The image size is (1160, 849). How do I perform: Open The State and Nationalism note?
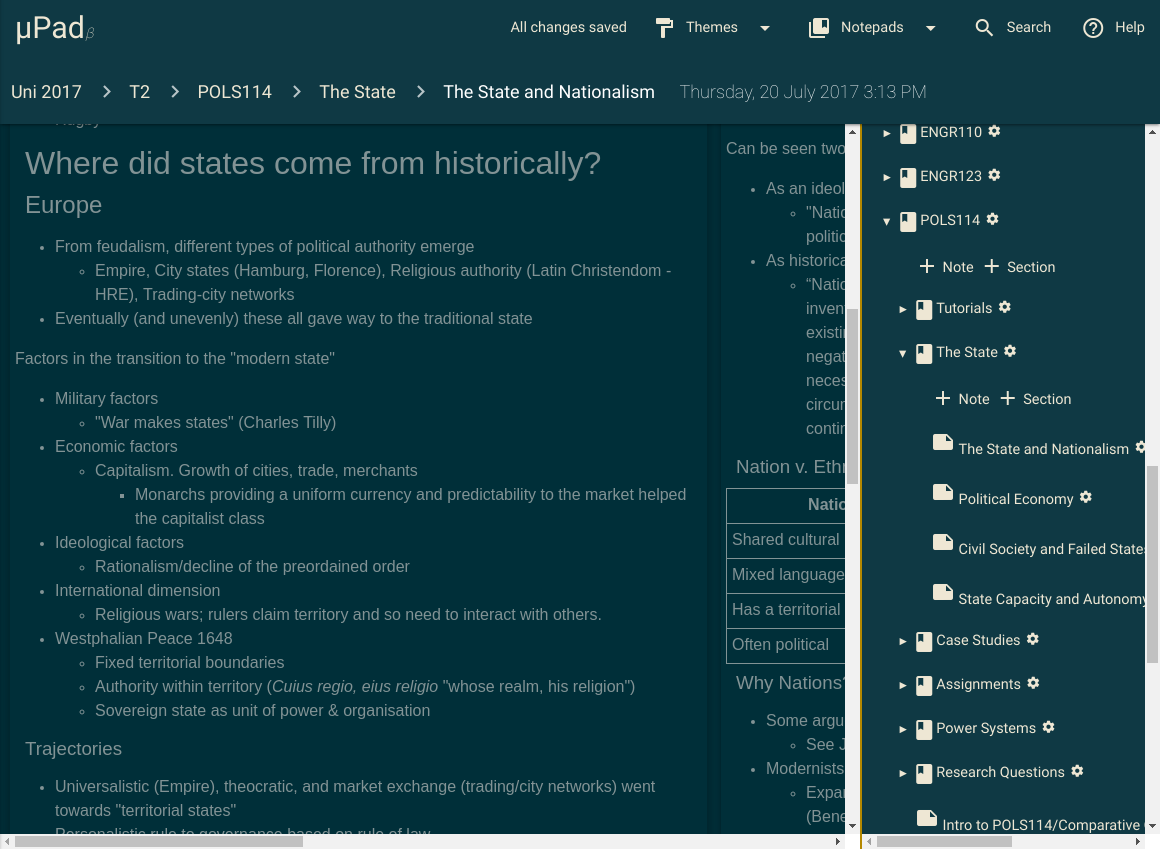click(x=1043, y=449)
